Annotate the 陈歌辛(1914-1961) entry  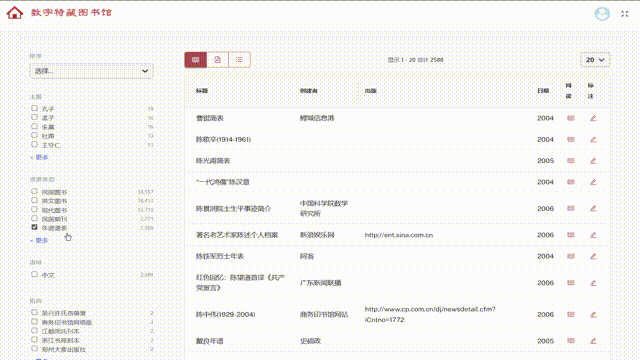(x=593, y=140)
